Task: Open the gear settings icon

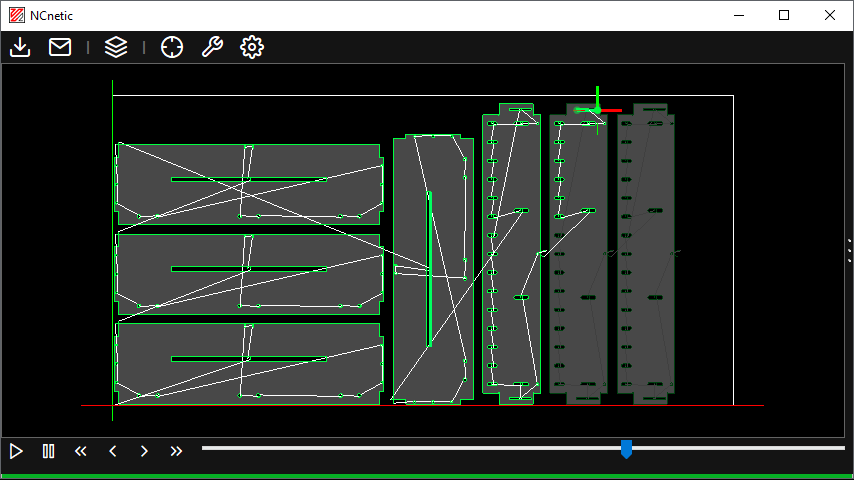Action: (252, 47)
